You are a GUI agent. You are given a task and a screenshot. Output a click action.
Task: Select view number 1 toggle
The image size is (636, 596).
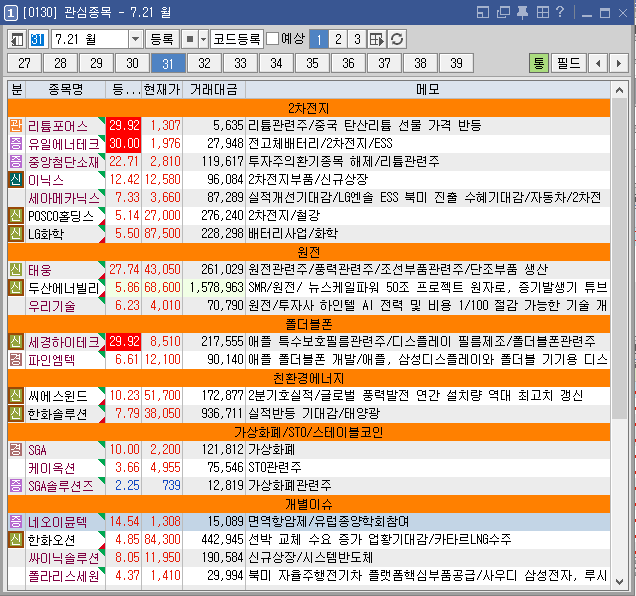coord(319,39)
